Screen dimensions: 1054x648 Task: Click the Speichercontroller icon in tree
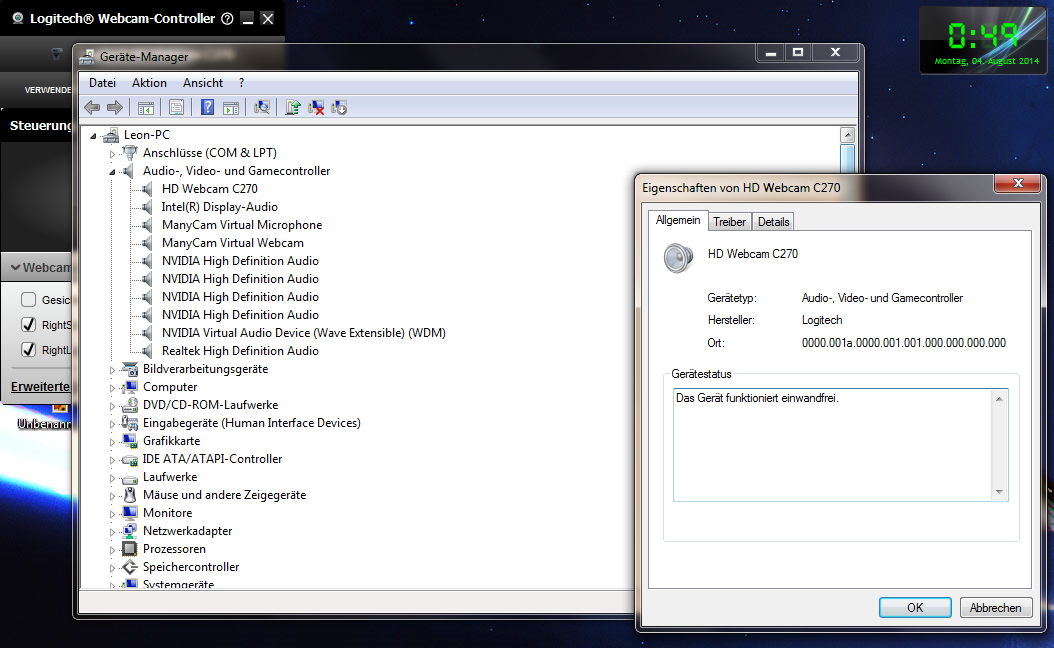click(130, 567)
